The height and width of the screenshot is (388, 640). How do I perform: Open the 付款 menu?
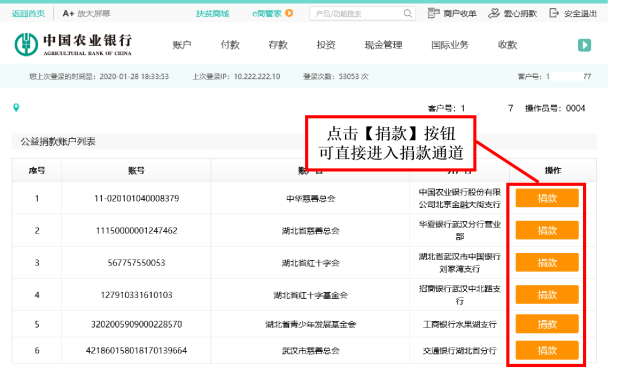(x=230, y=45)
